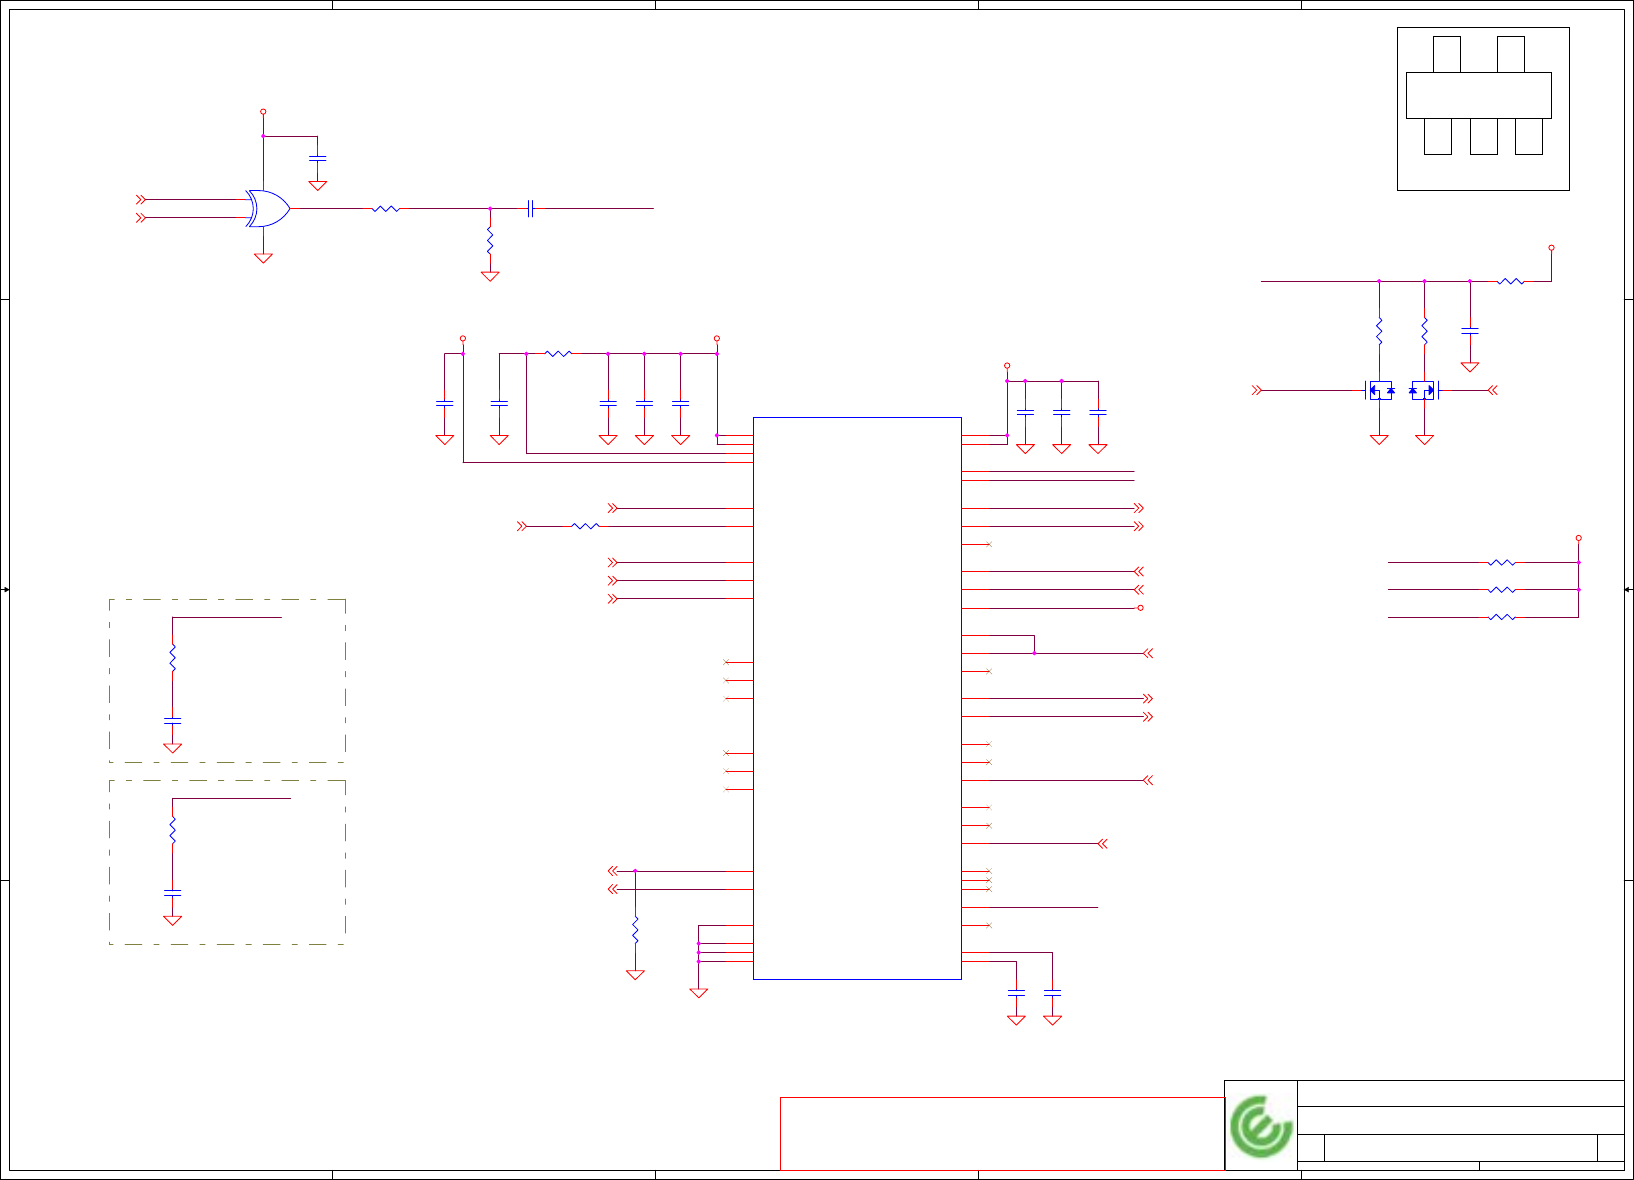
Task: Pick the capacitor beside the MOSFET pull-up resistors
Action: tap(1470, 329)
